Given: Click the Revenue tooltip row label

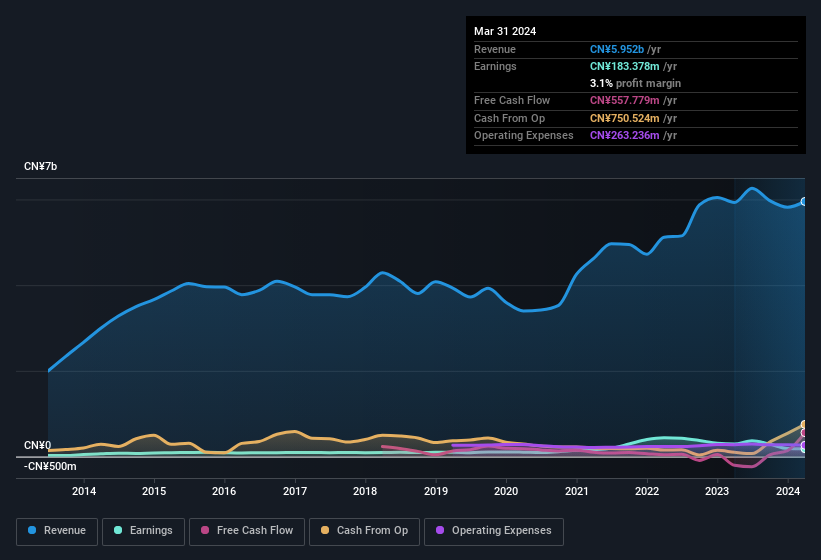Looking at the screenshot, I should 495,49.
